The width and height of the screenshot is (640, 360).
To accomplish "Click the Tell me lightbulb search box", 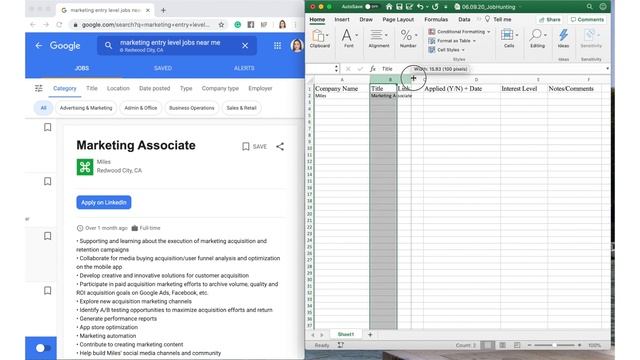I will (x=498, y=19).
